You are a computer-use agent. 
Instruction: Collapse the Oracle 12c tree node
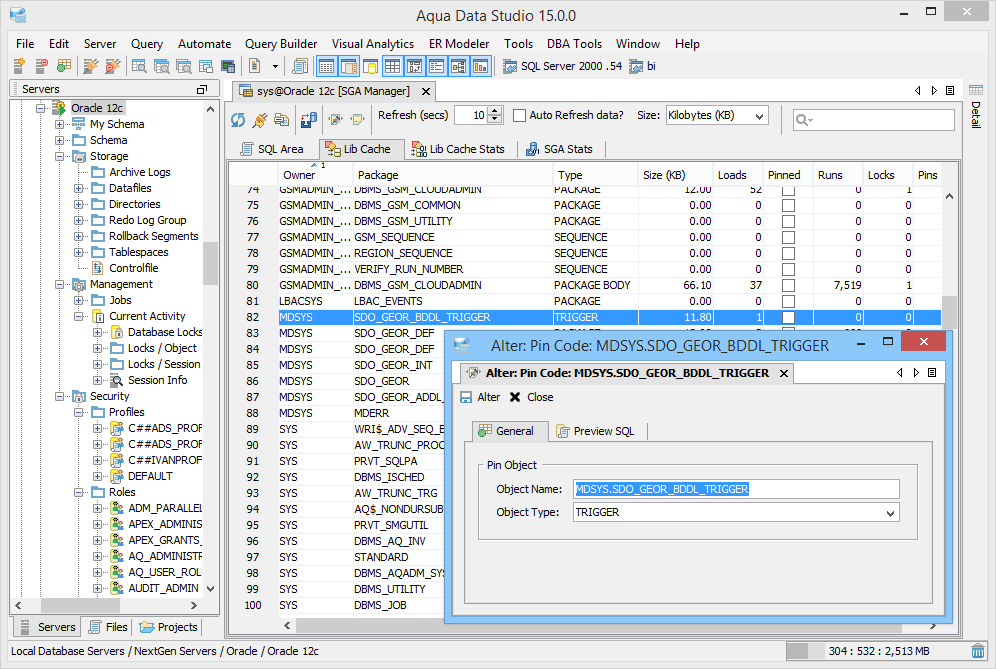41,108
